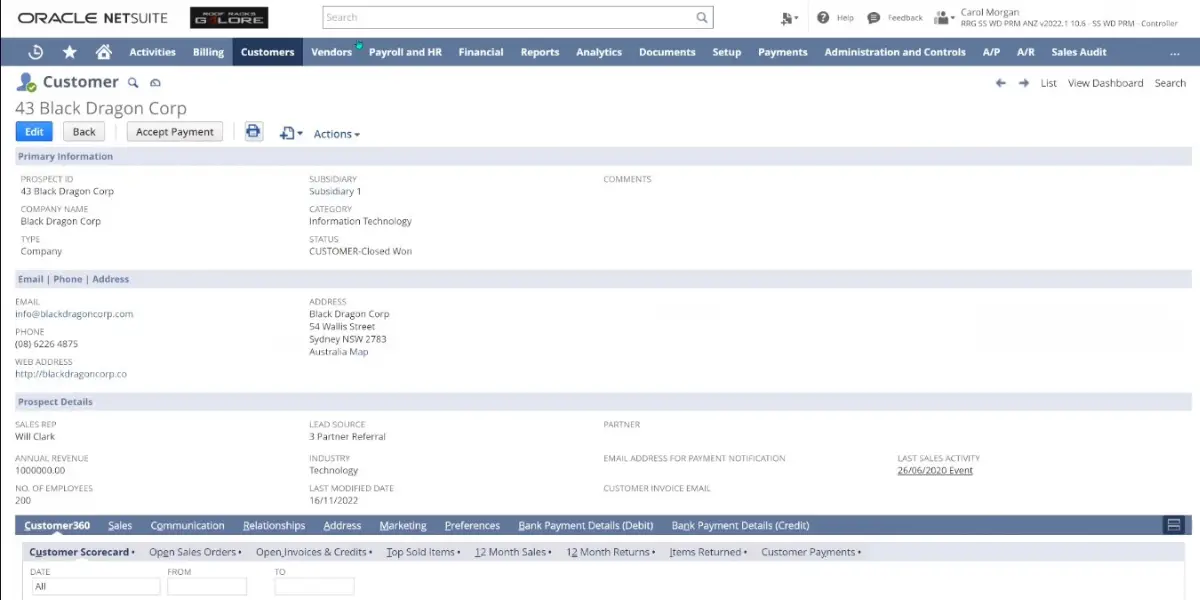This screenshot has height=600, width=1200.
Task: Click the Back button
Action: tap(84, 131)
